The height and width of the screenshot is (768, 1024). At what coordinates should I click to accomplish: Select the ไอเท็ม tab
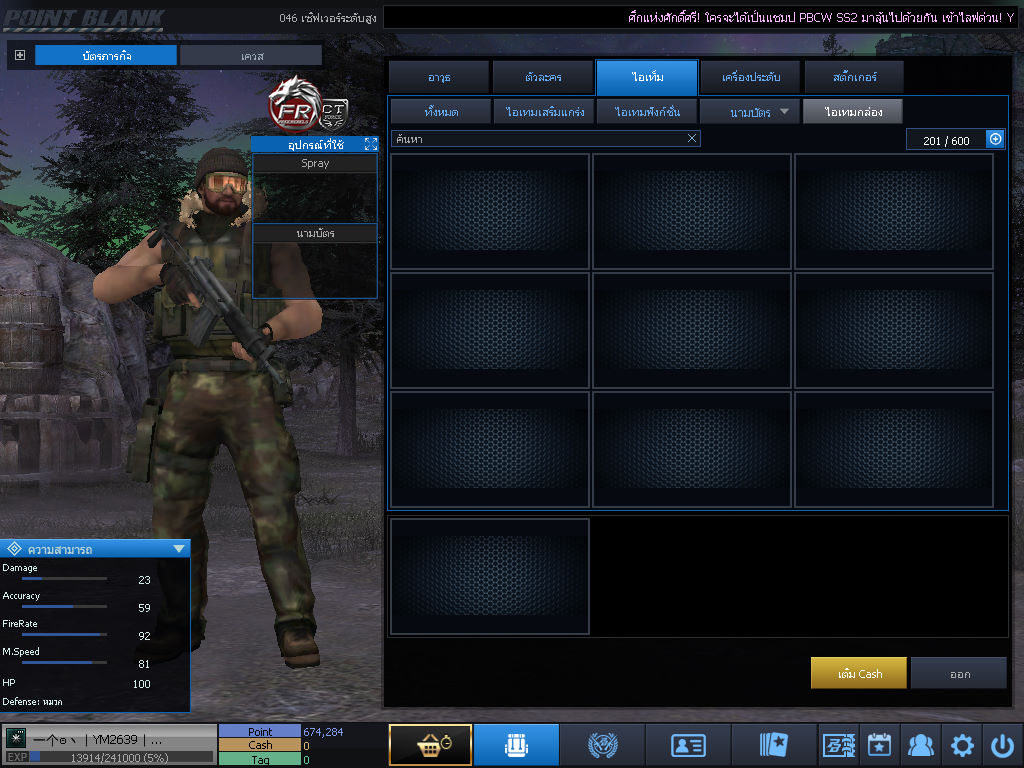[x=647, y=77]
